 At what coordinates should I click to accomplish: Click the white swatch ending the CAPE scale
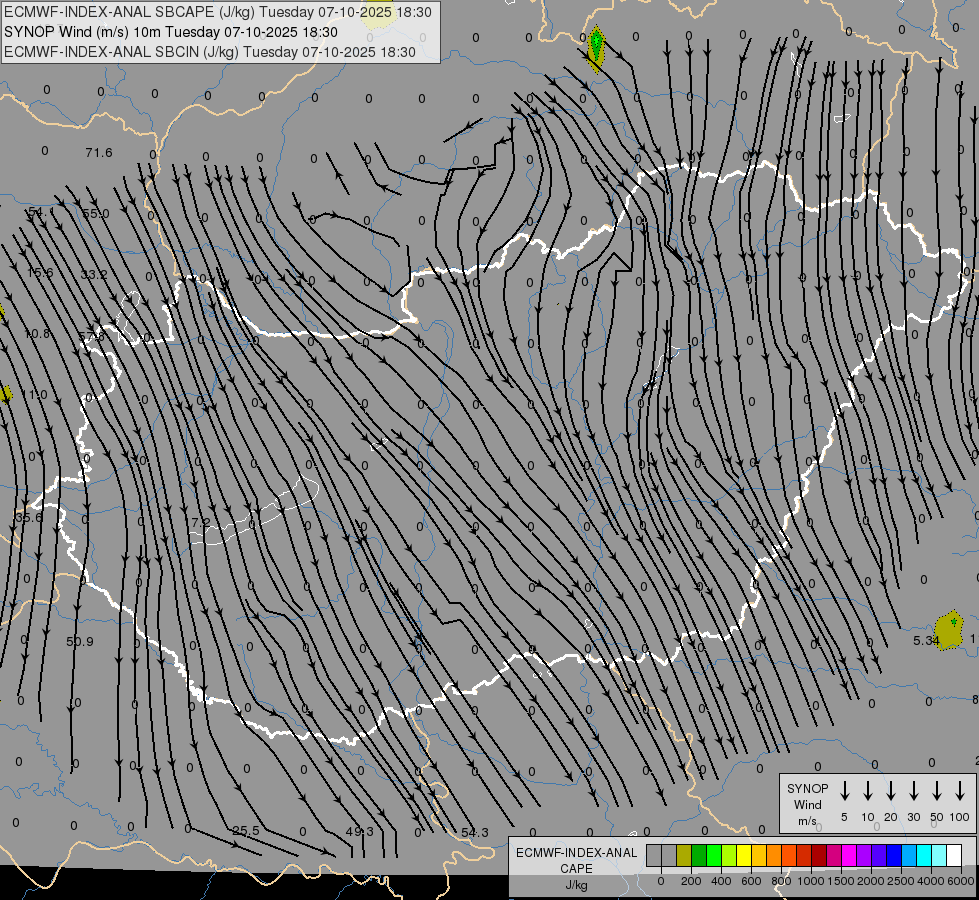954,855
